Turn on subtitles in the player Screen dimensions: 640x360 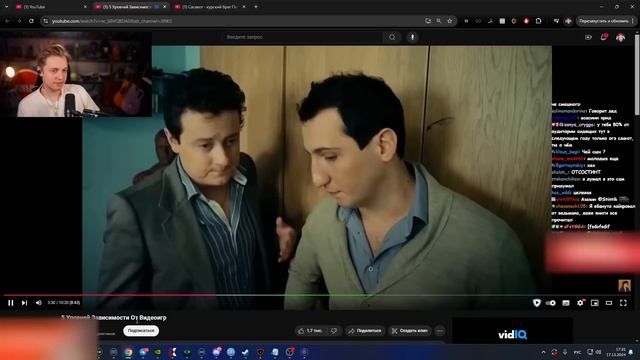coord(566,303)
